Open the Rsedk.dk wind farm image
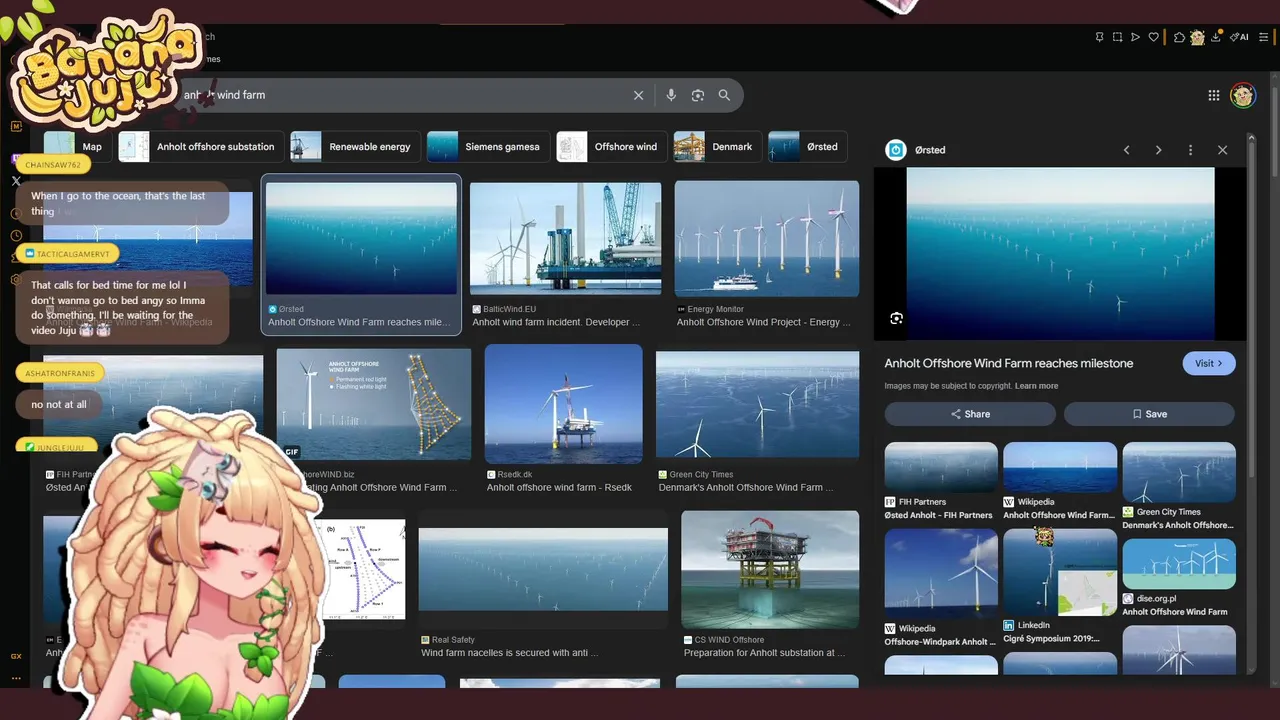 tap(564, 404)
